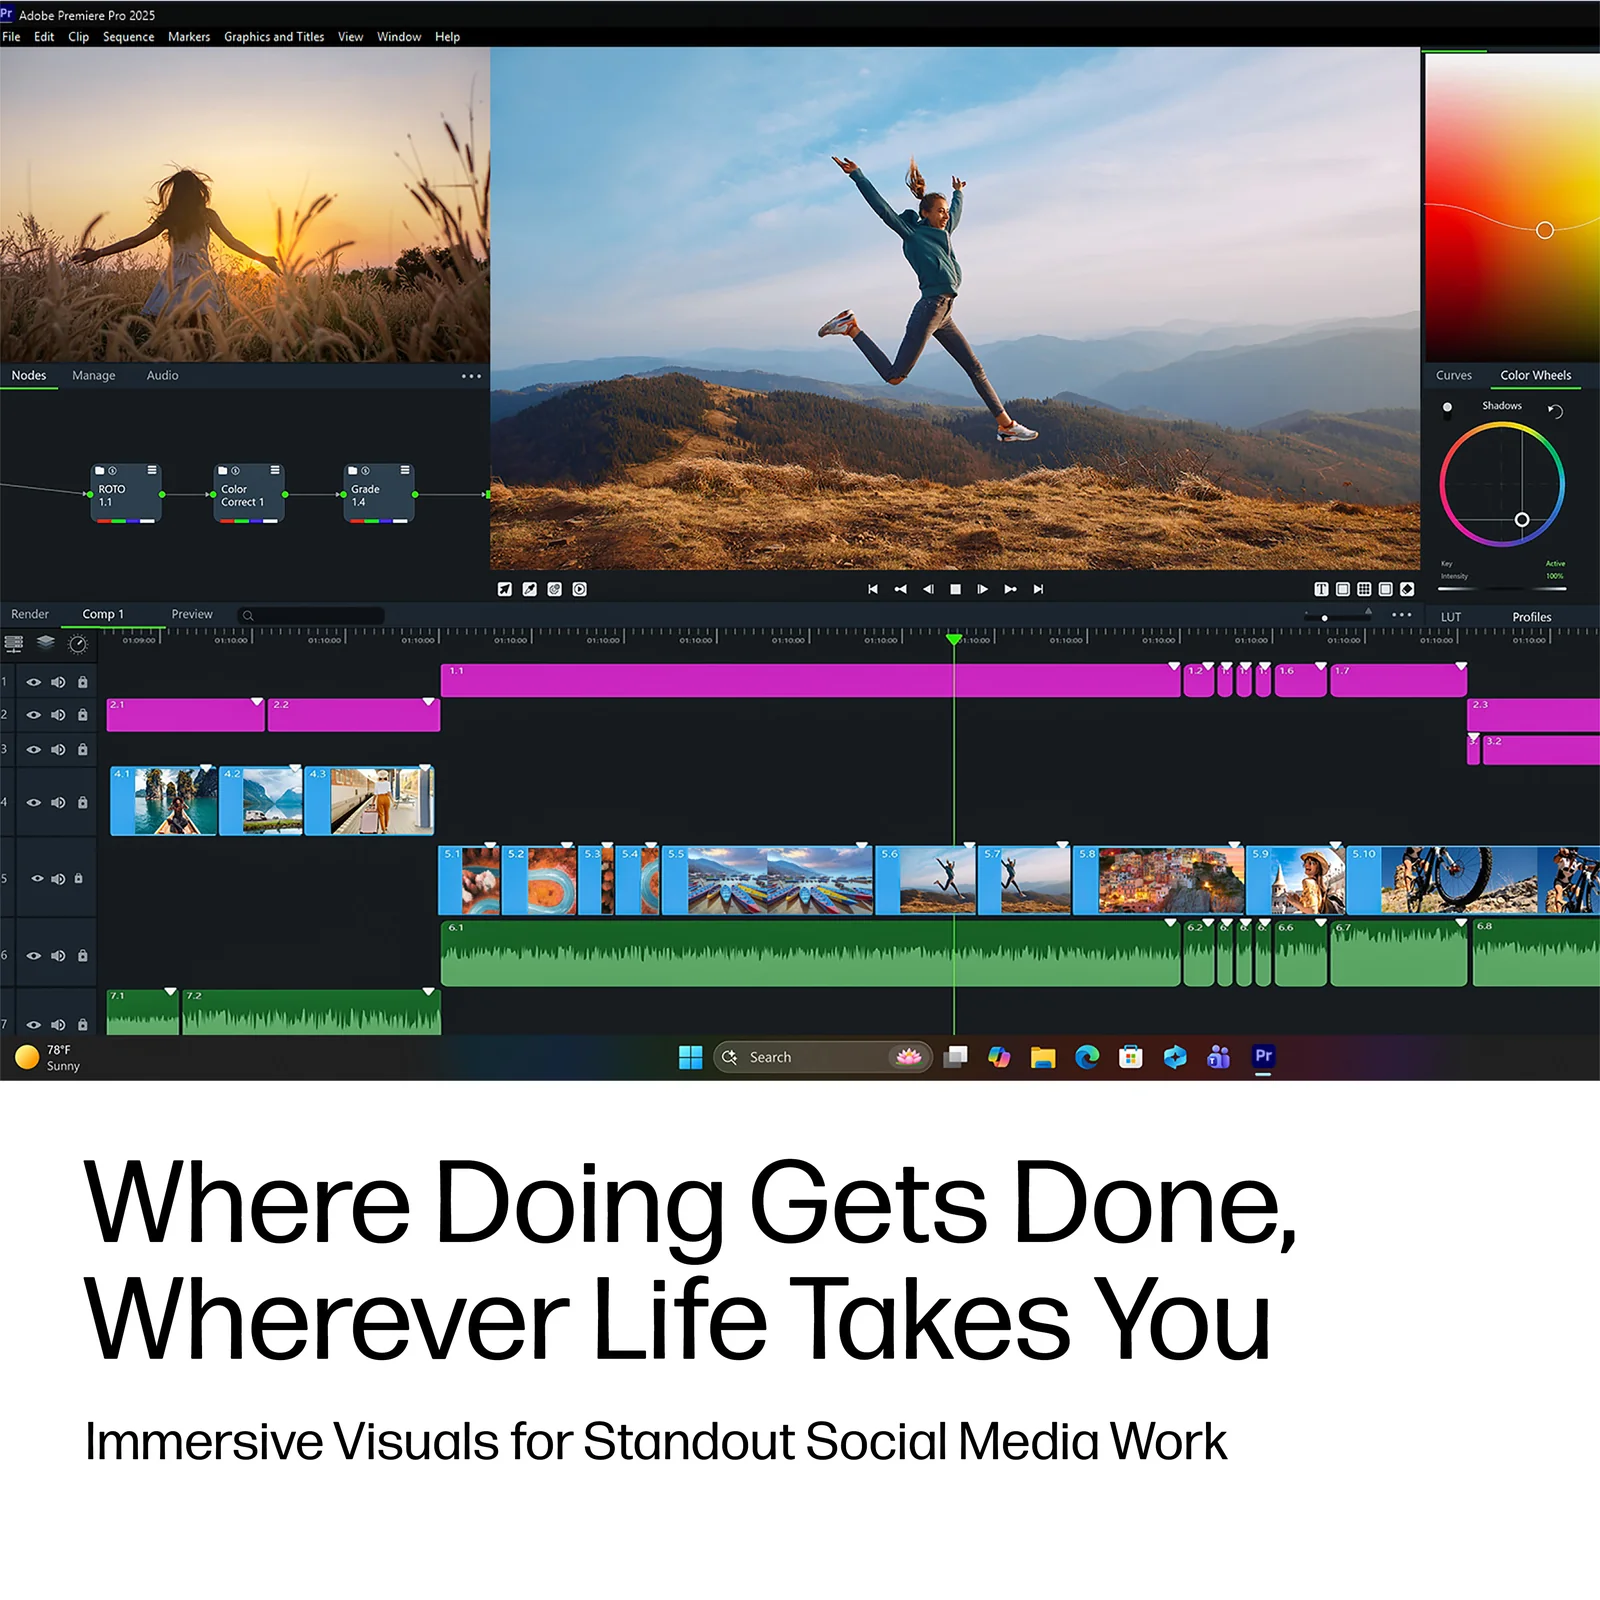Select the eraser tool below the viewer
This screenshot has height=1600, width=1600.
[1407, 589]
